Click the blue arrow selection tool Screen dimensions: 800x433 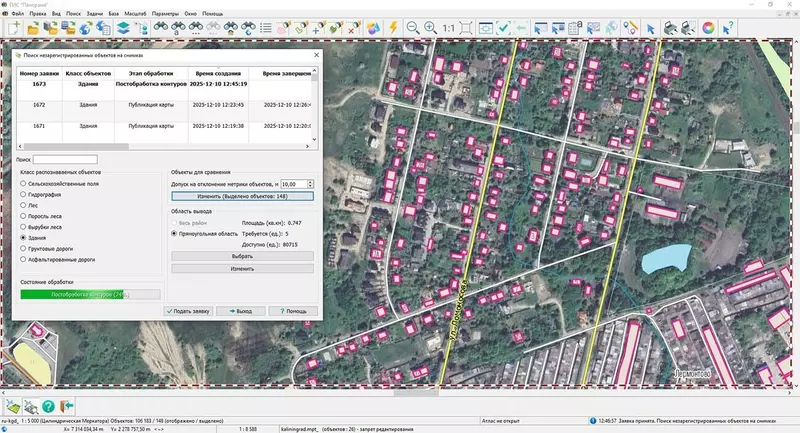[x=650, y=29]
